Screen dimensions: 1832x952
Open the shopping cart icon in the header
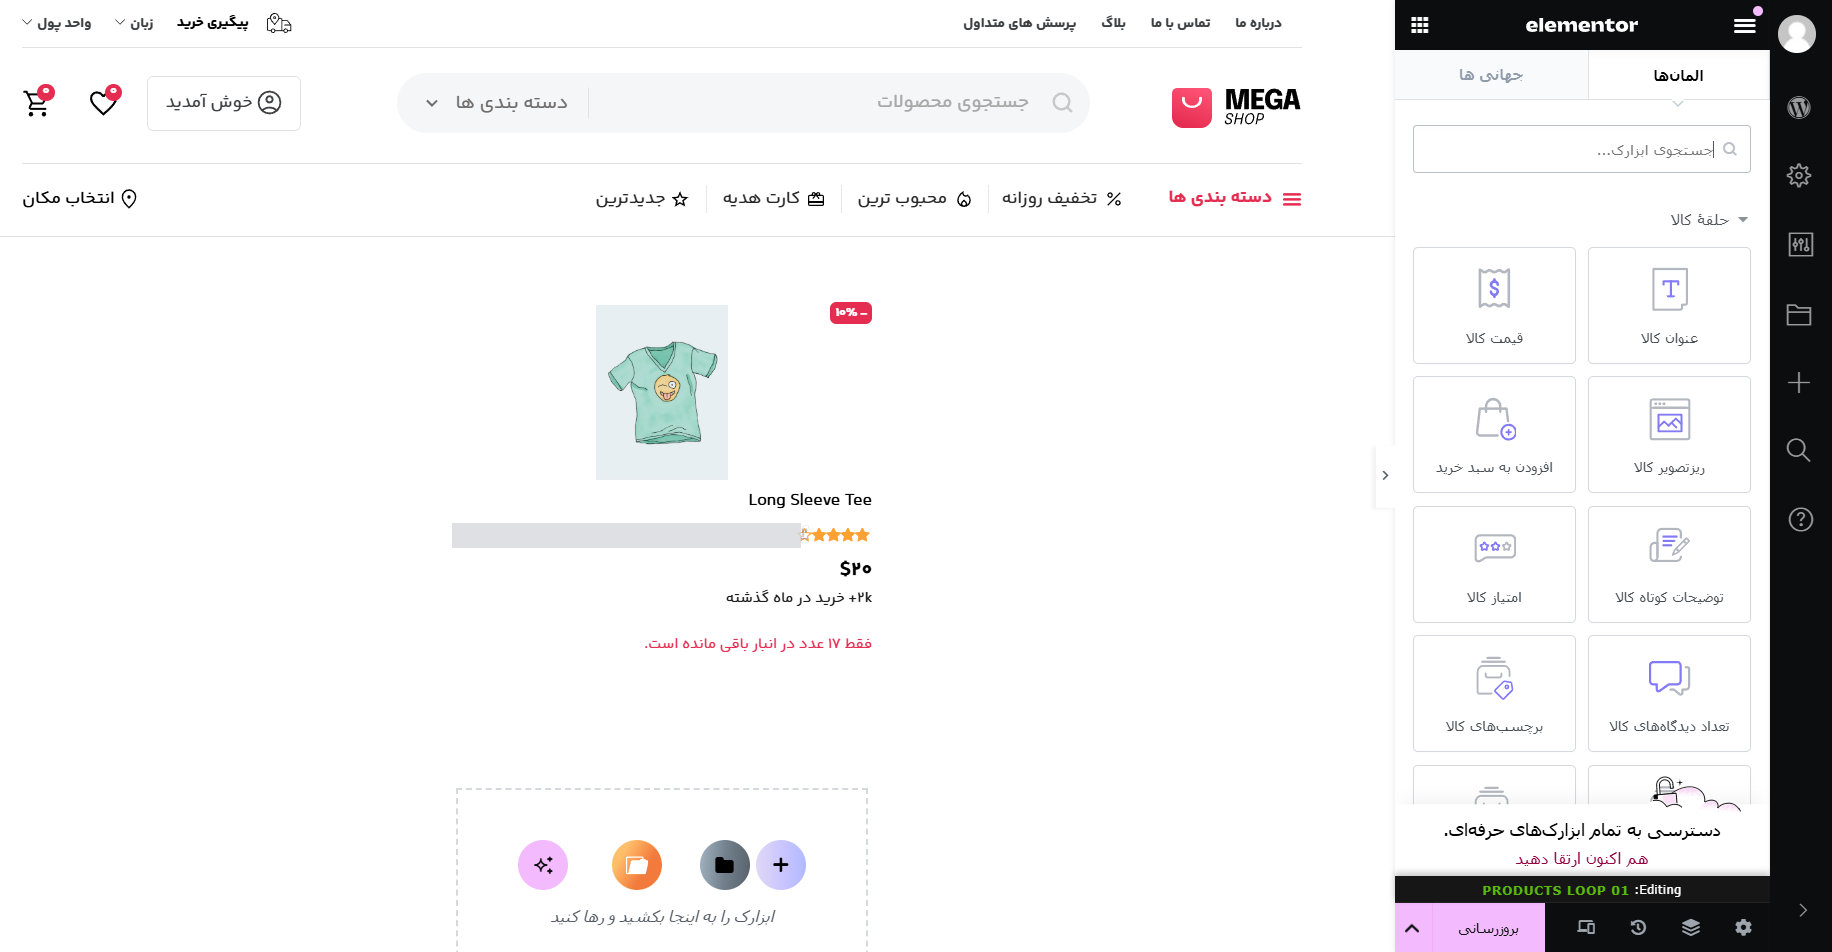click(x=37, y=102)
